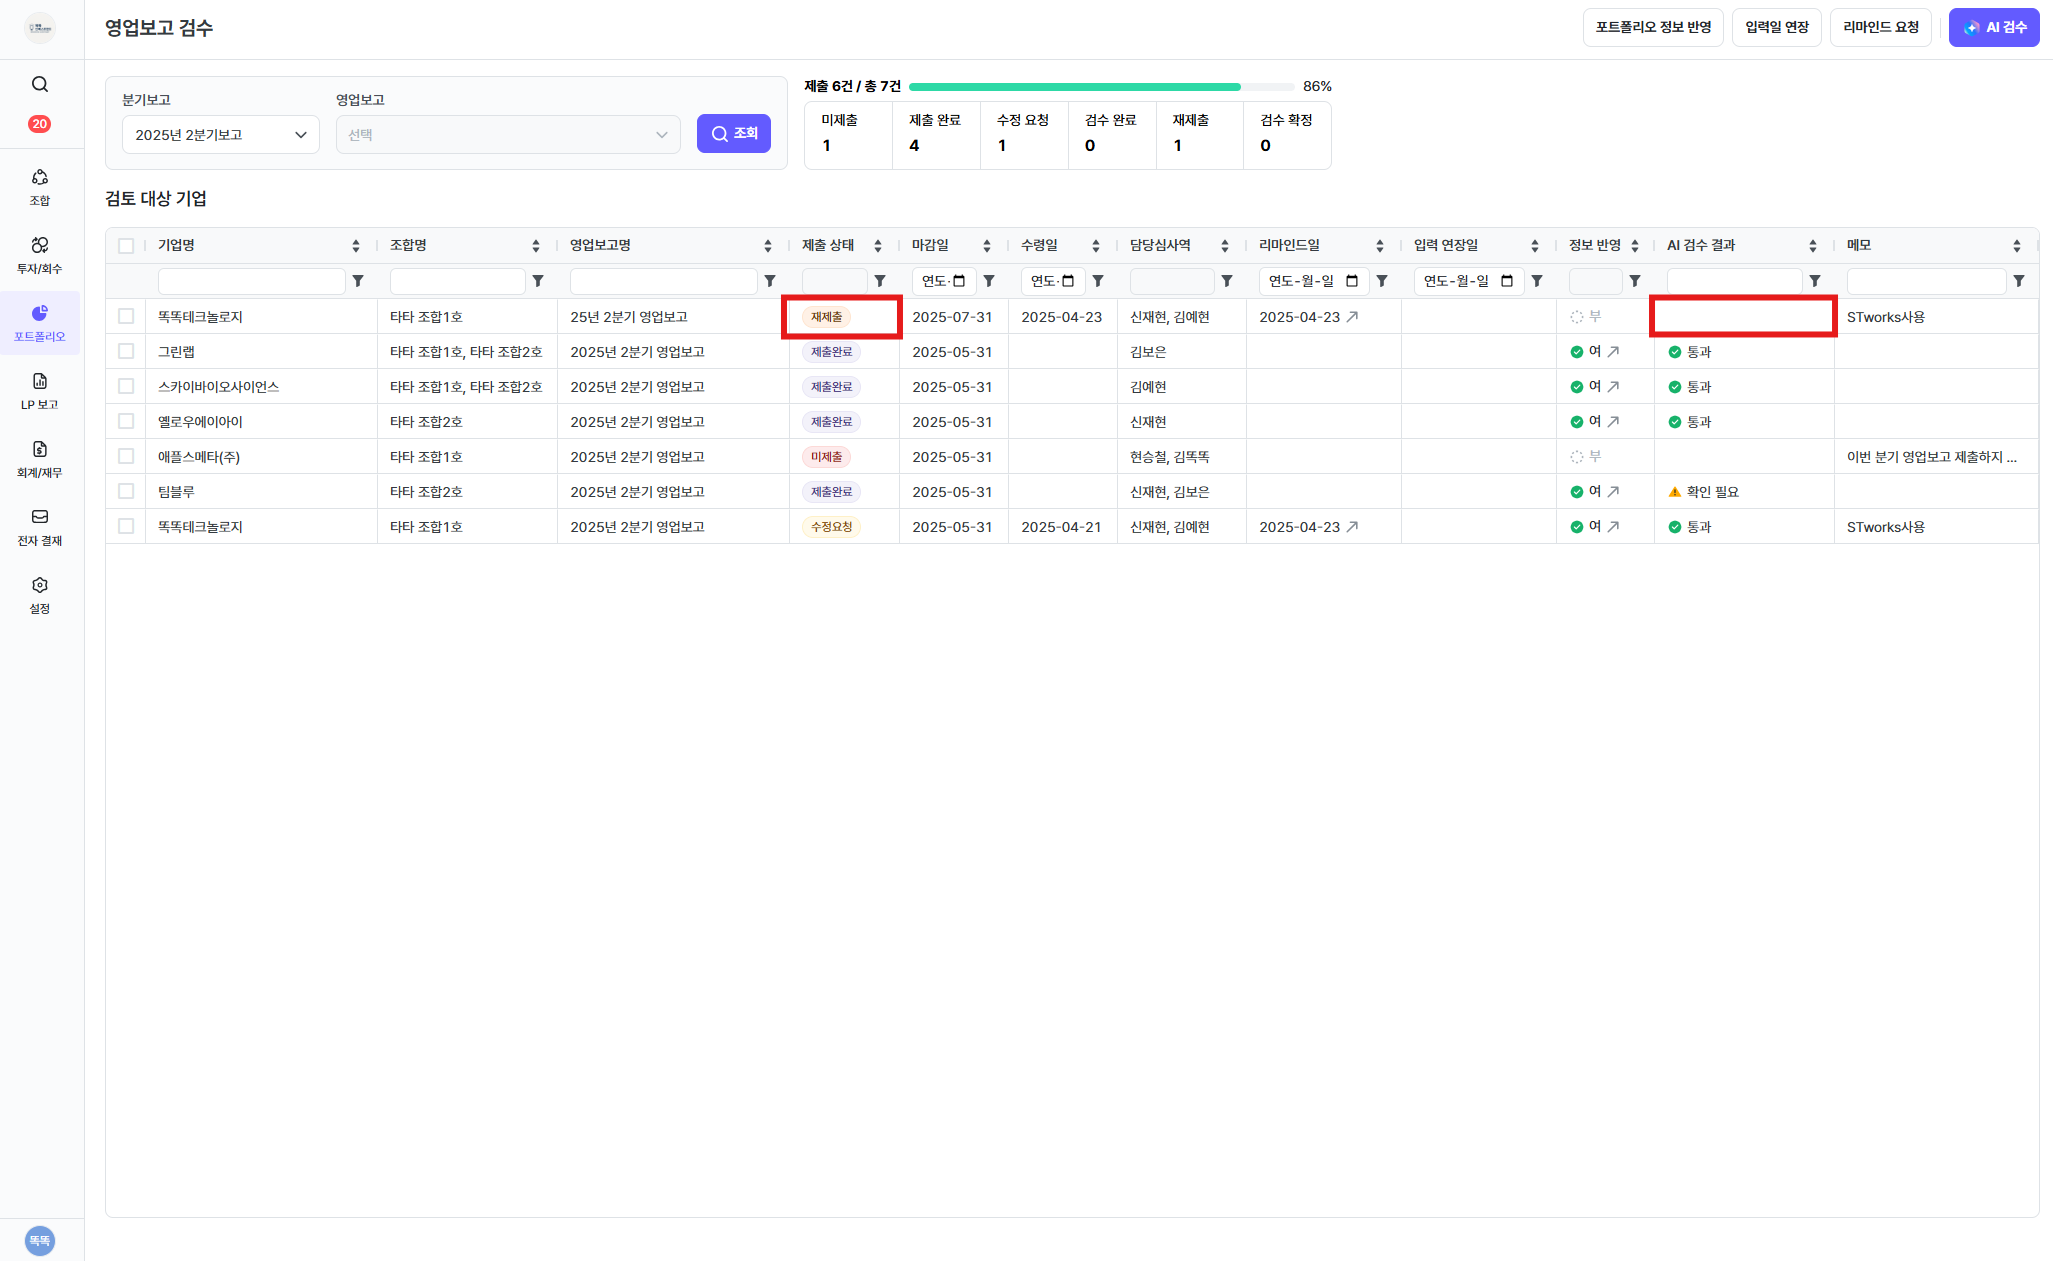Check the 스카이바이오사이언스 row checkbox
Image resolution: width=2053 pixels, height=1261 pixels.
(126, 386)
